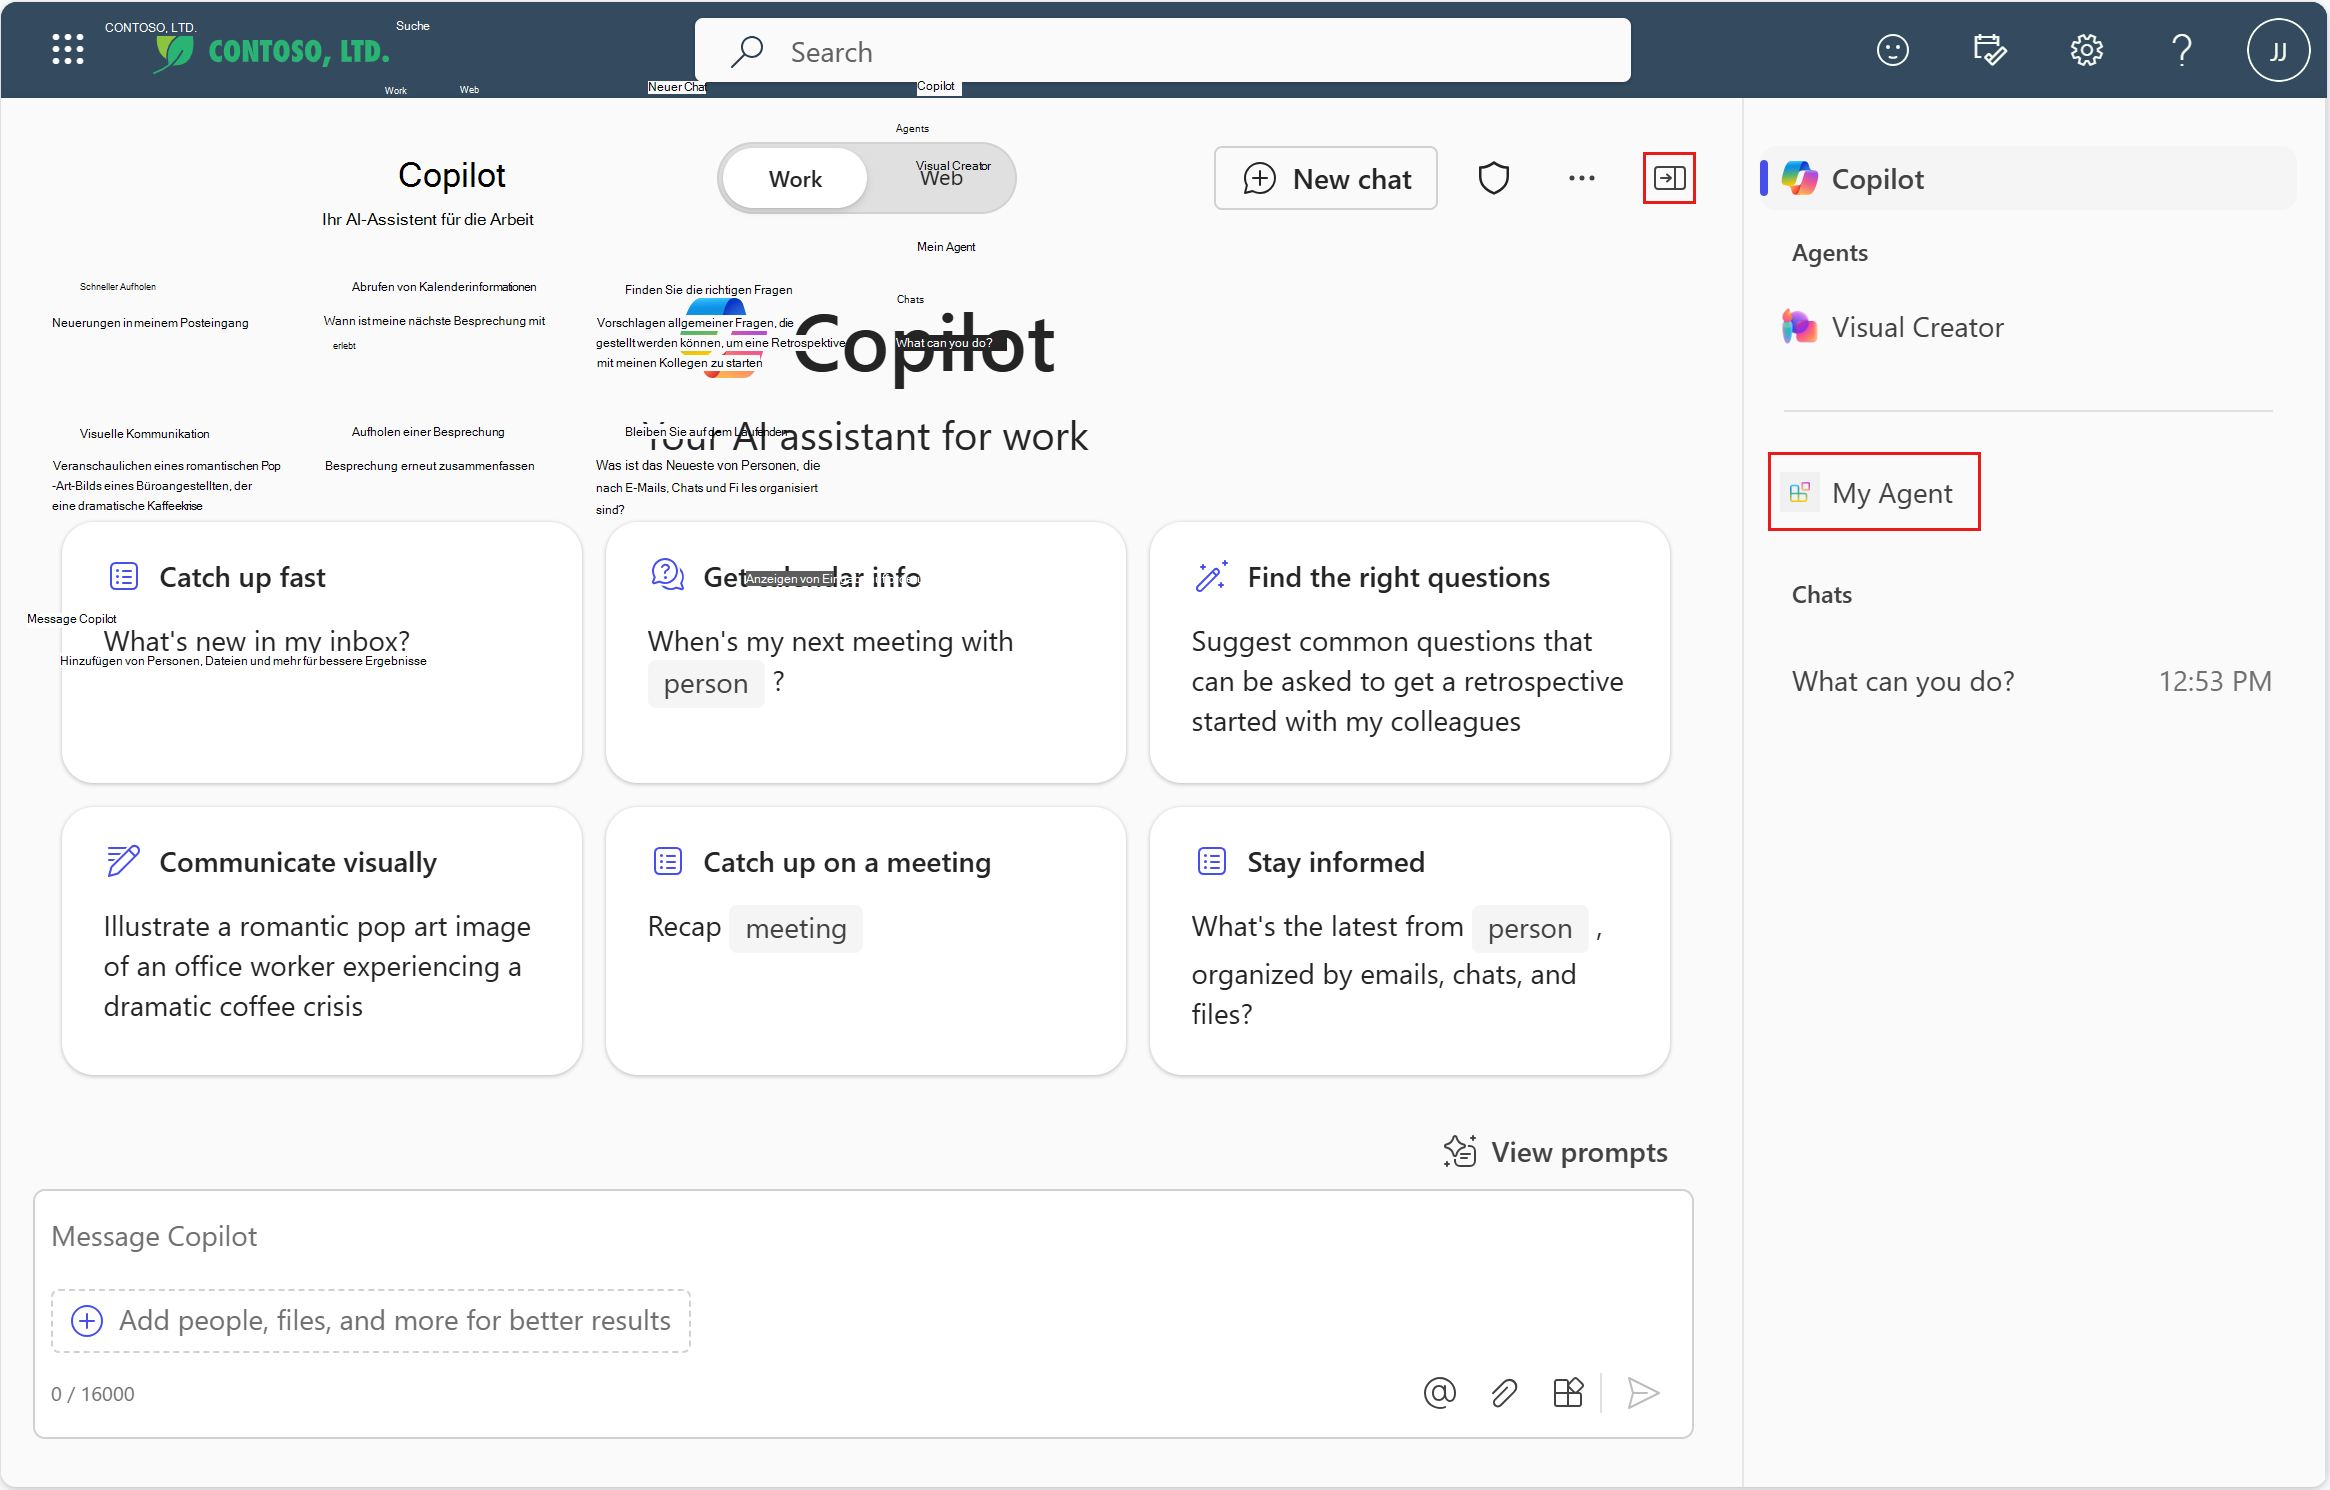Image resolution: width=2330 pixels, height=1490 pixels.
Task: Choose a person in the meeting prompt
Action: (706, 683)
